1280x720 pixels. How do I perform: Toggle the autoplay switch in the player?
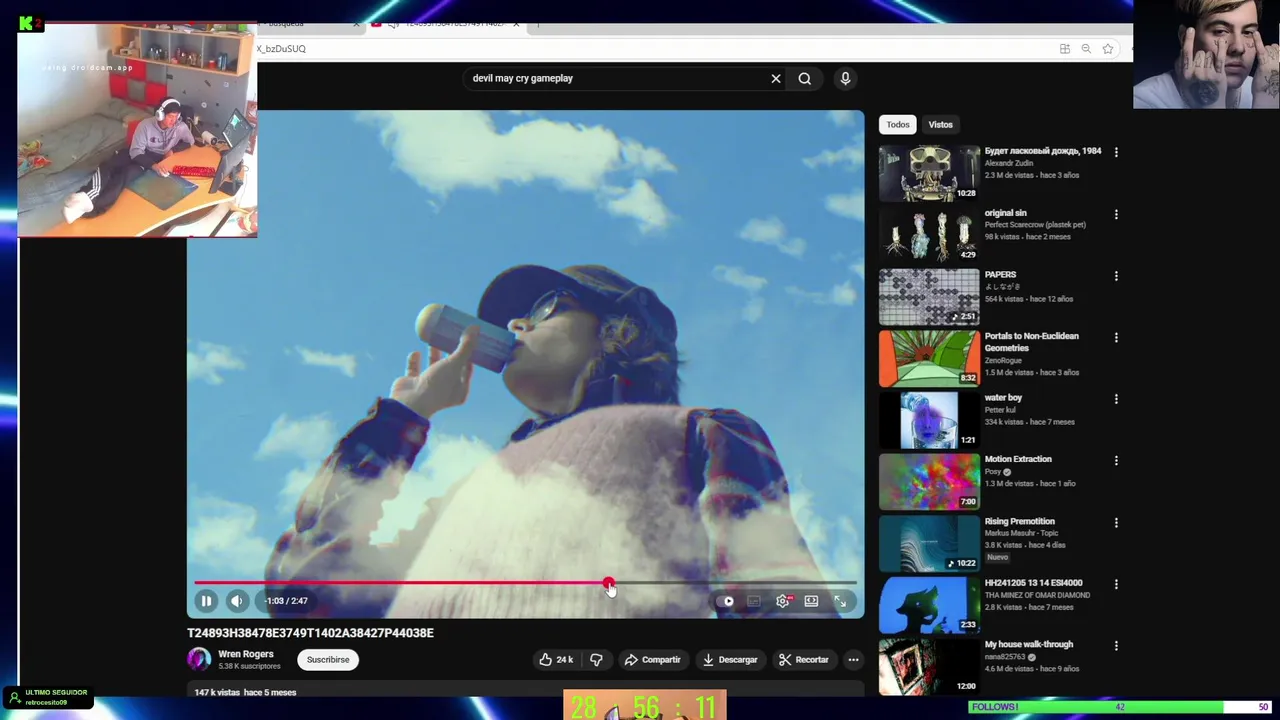click(727, 601)
